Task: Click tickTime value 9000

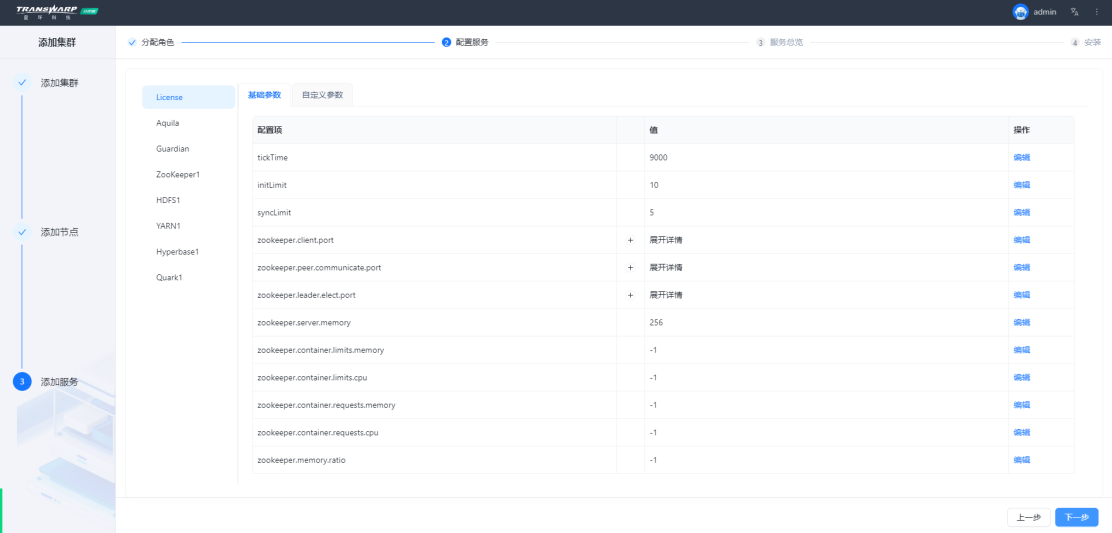Action: click(658, 157)
